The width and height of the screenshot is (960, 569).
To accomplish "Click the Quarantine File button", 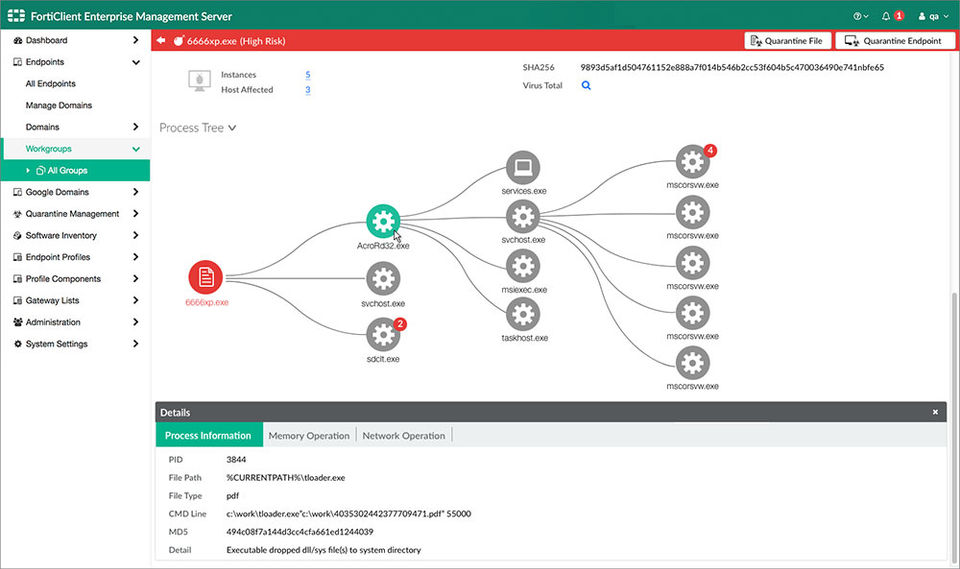I will tap(787, 41).
